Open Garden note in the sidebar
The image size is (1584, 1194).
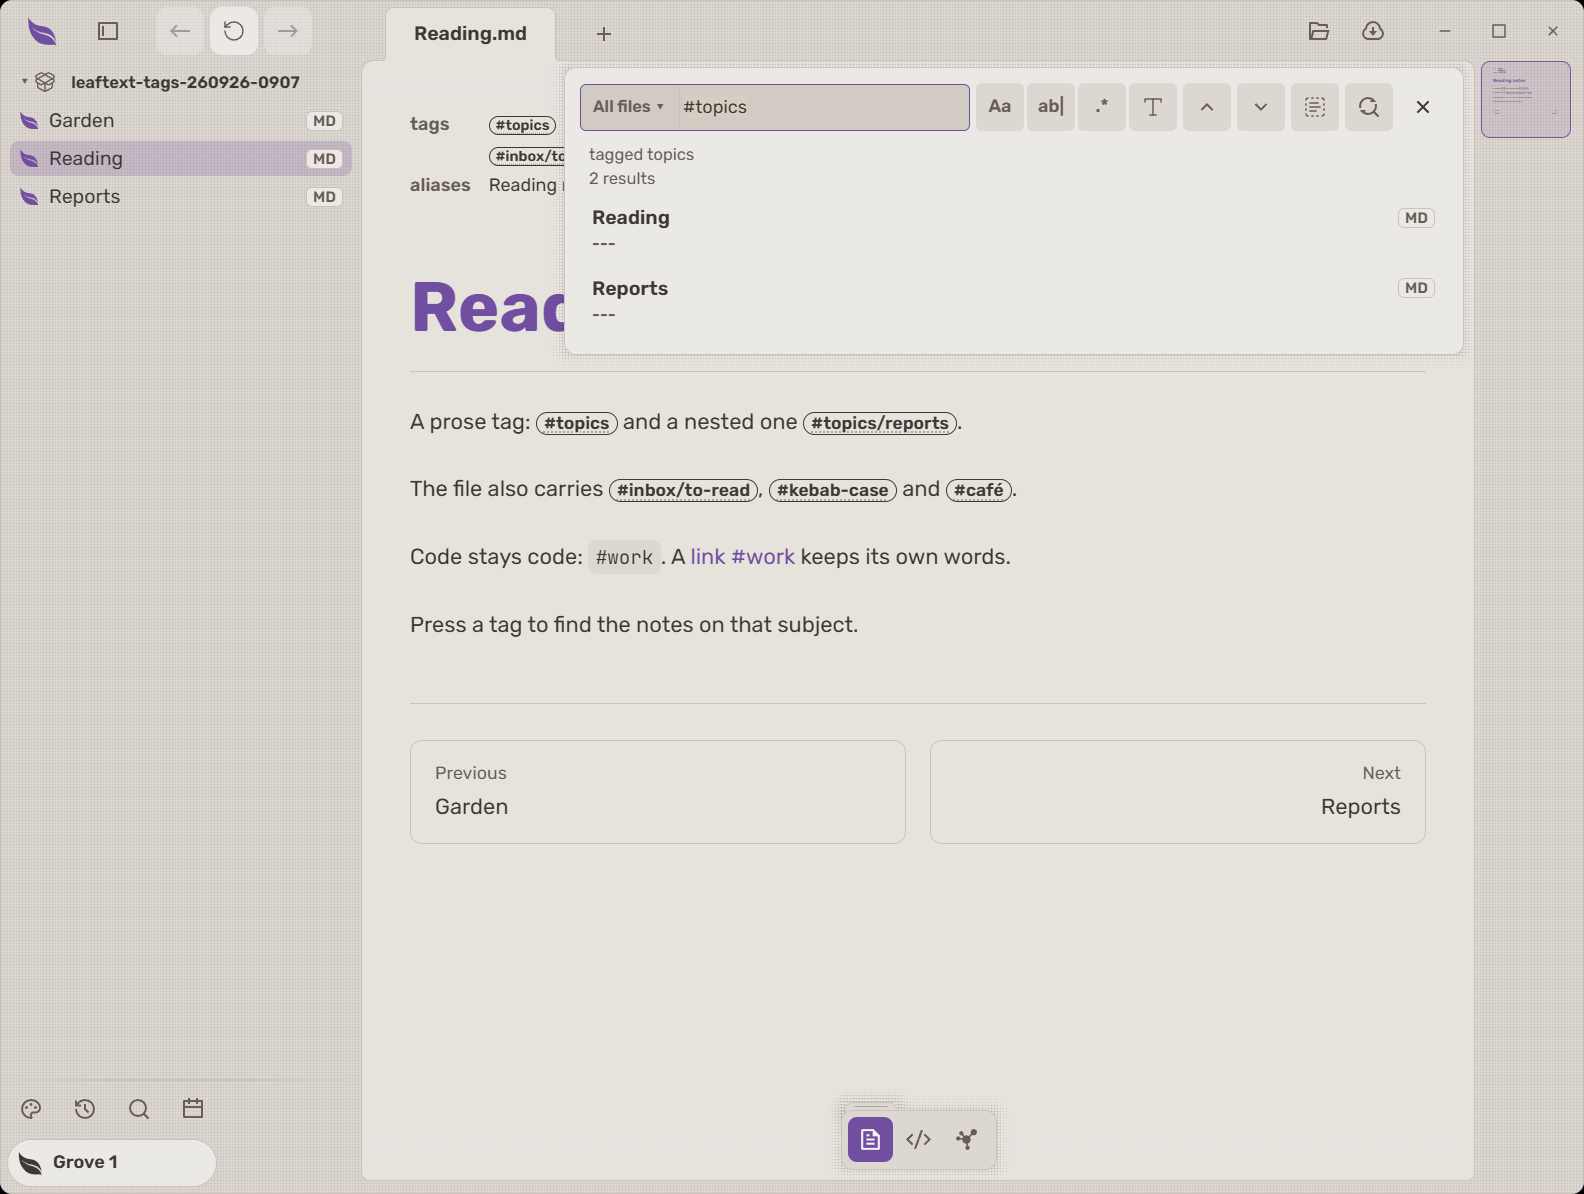click(x=181, y=120)
